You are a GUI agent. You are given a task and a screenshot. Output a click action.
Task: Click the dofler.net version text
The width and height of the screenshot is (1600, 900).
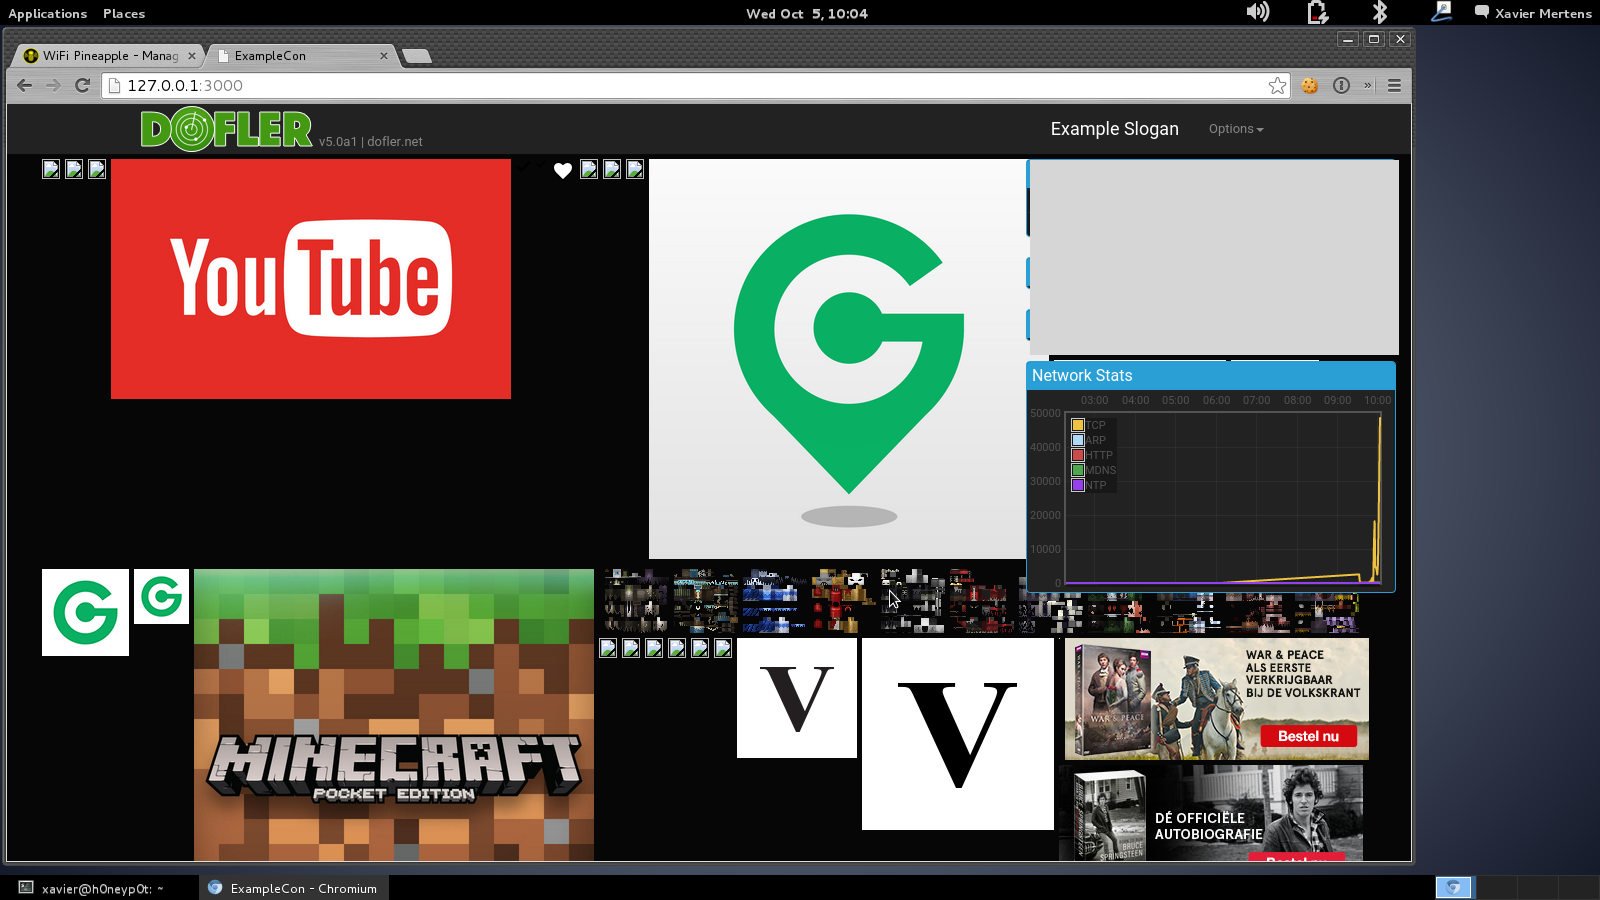tap(371, 142)
